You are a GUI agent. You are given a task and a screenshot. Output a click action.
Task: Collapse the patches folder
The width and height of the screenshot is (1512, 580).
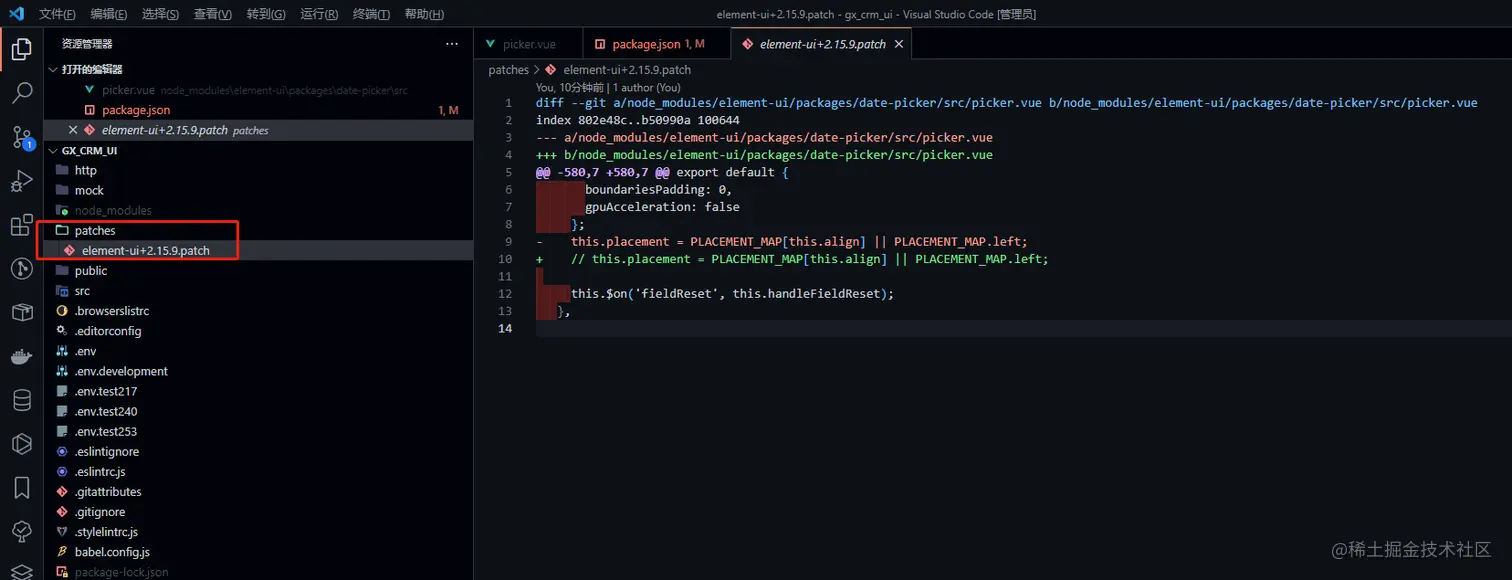pyautogui.click(x=95, y=231)
